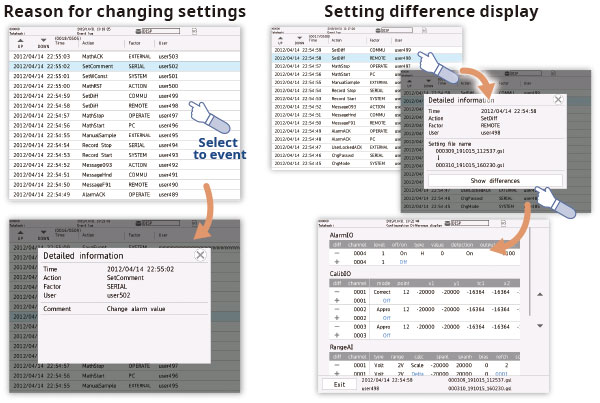Screen dimensions: 600x403
Task: Close the SetComment detailed information dialog
Action: [x=200, y=256]
